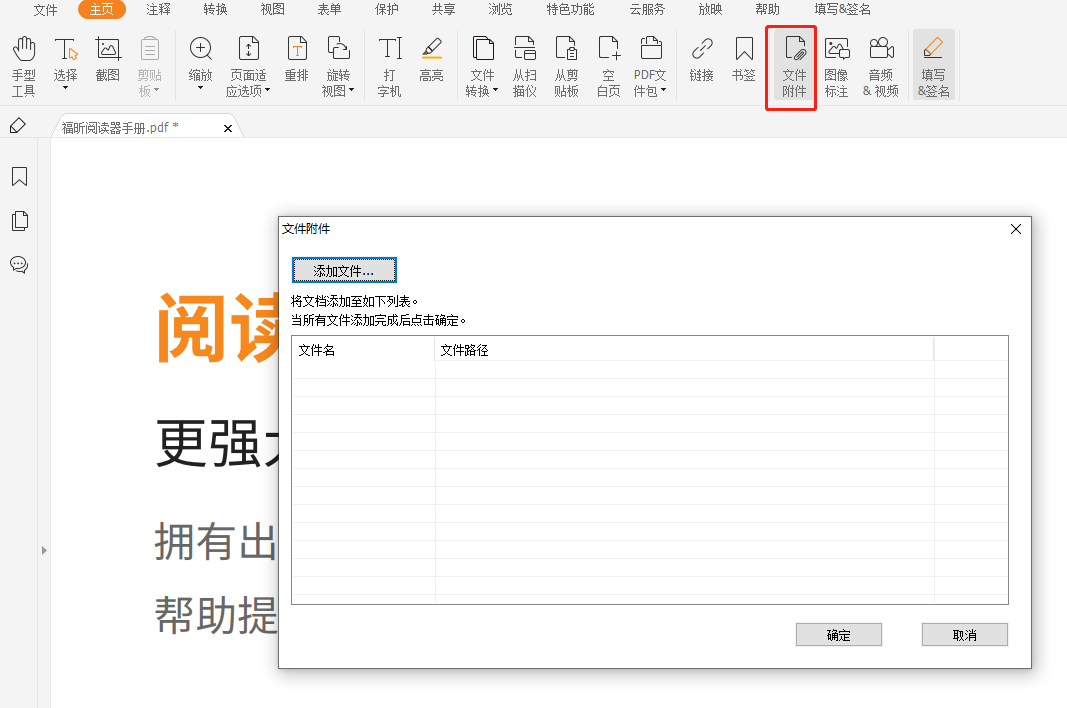Click the 书签 bookmark tool
The width and height of the screenshot is (1067, 708).
click(x=743, y=63)
